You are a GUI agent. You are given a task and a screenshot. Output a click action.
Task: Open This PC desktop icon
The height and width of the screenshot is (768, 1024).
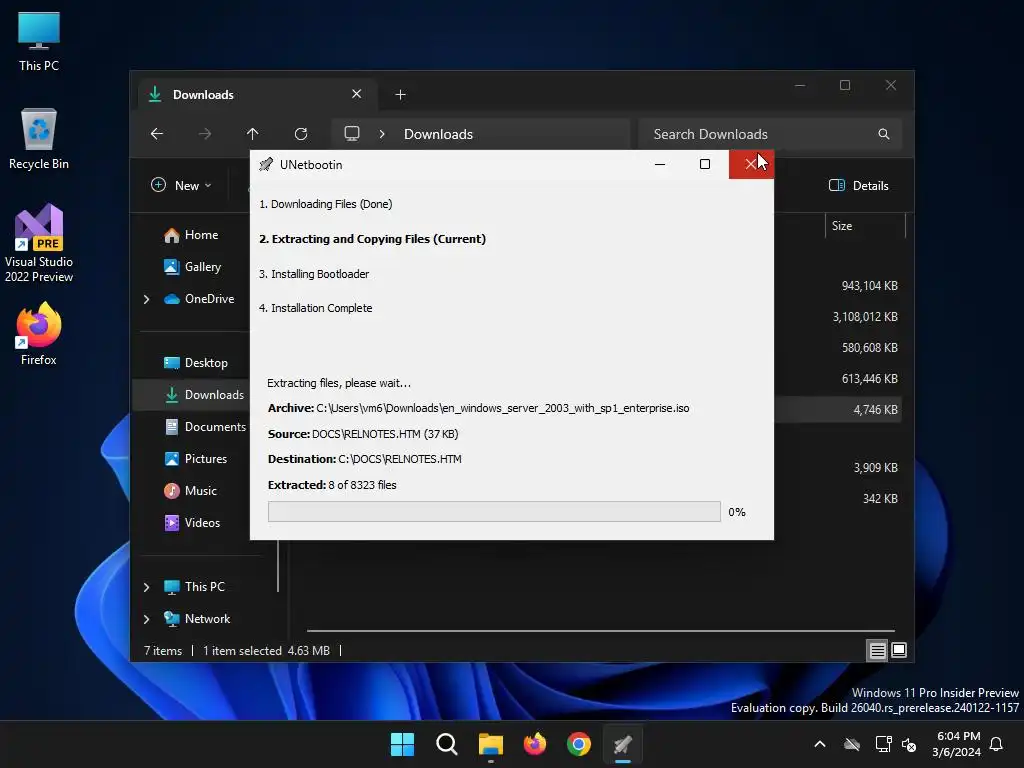[39, 41]
